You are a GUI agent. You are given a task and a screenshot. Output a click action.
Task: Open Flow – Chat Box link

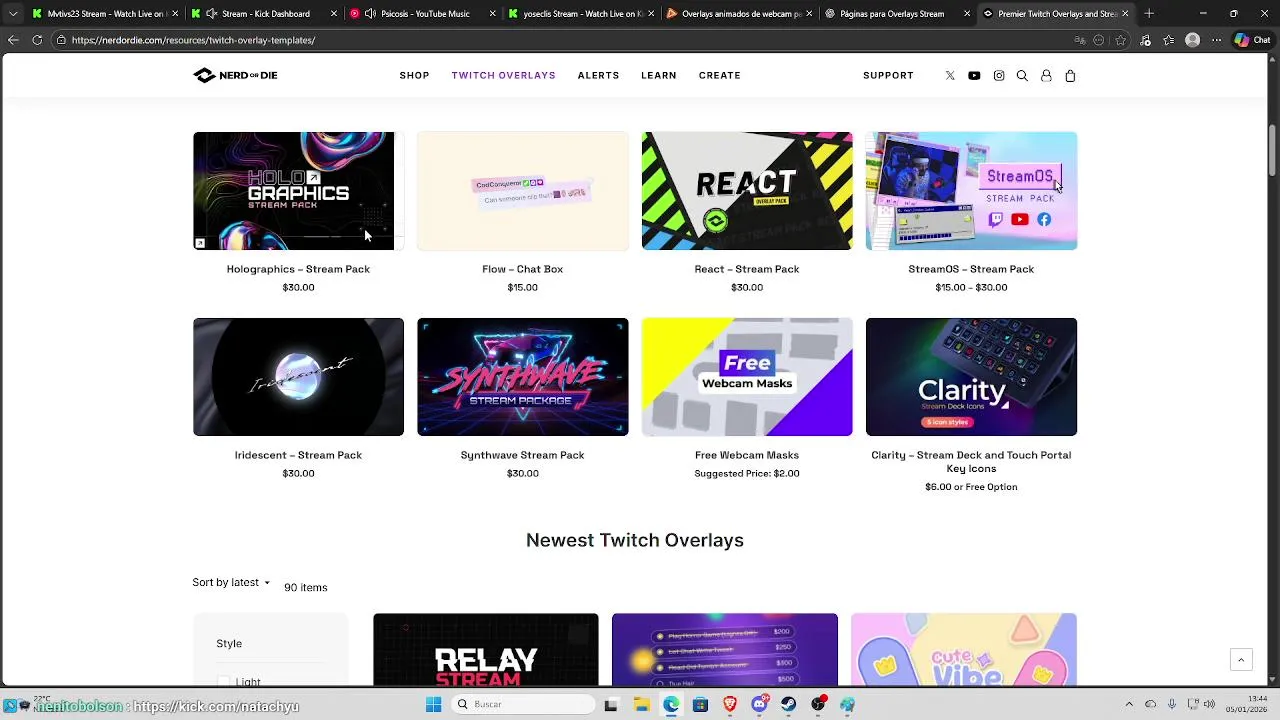coord(522,269)
